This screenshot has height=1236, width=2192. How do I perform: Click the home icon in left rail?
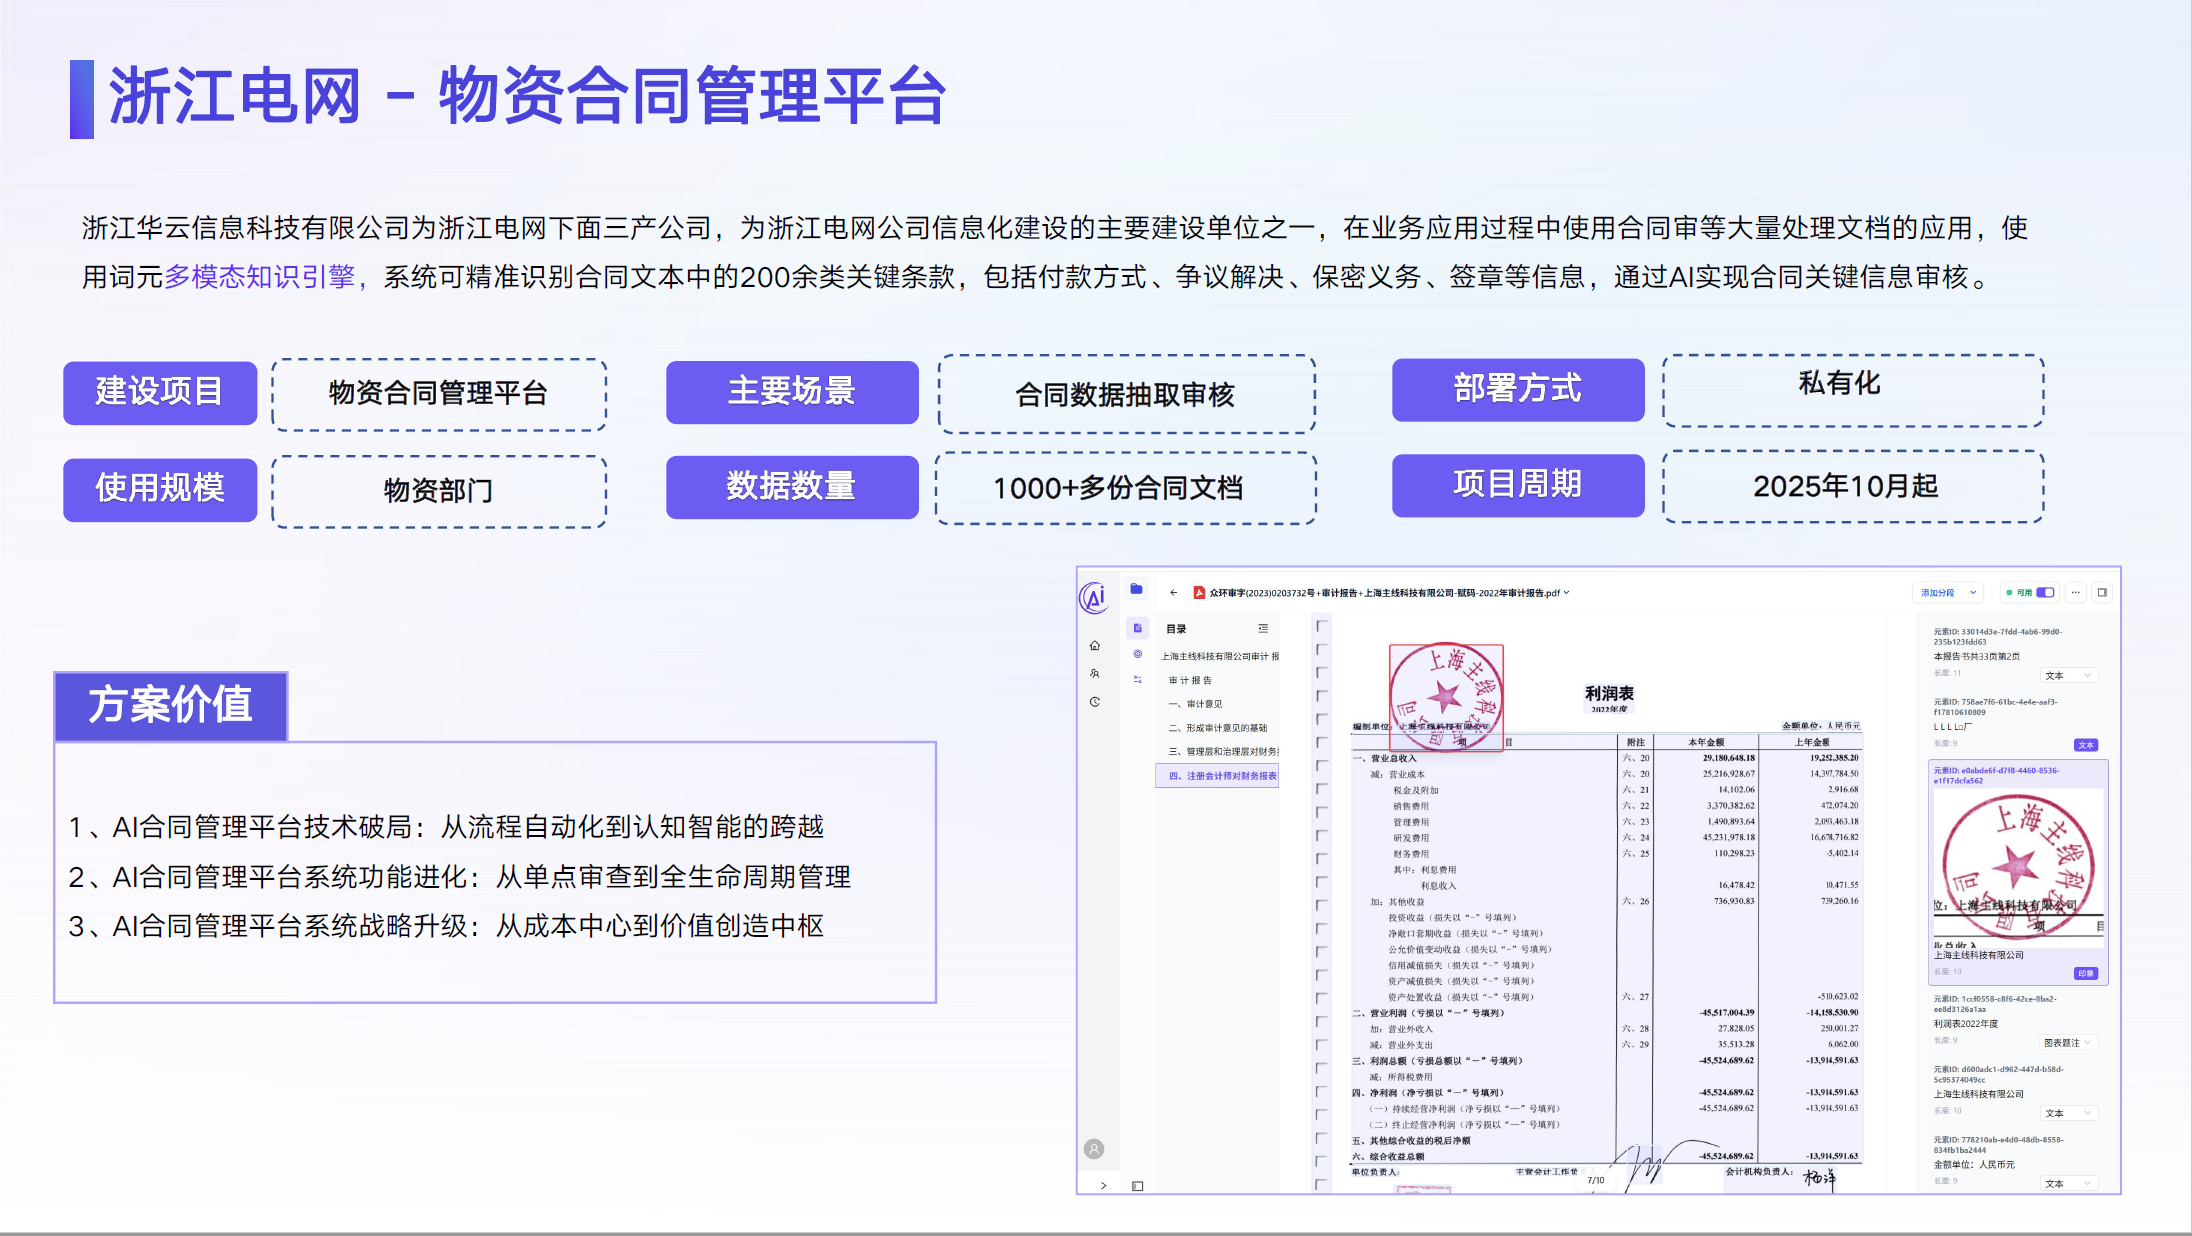(x=1095, y=646)
